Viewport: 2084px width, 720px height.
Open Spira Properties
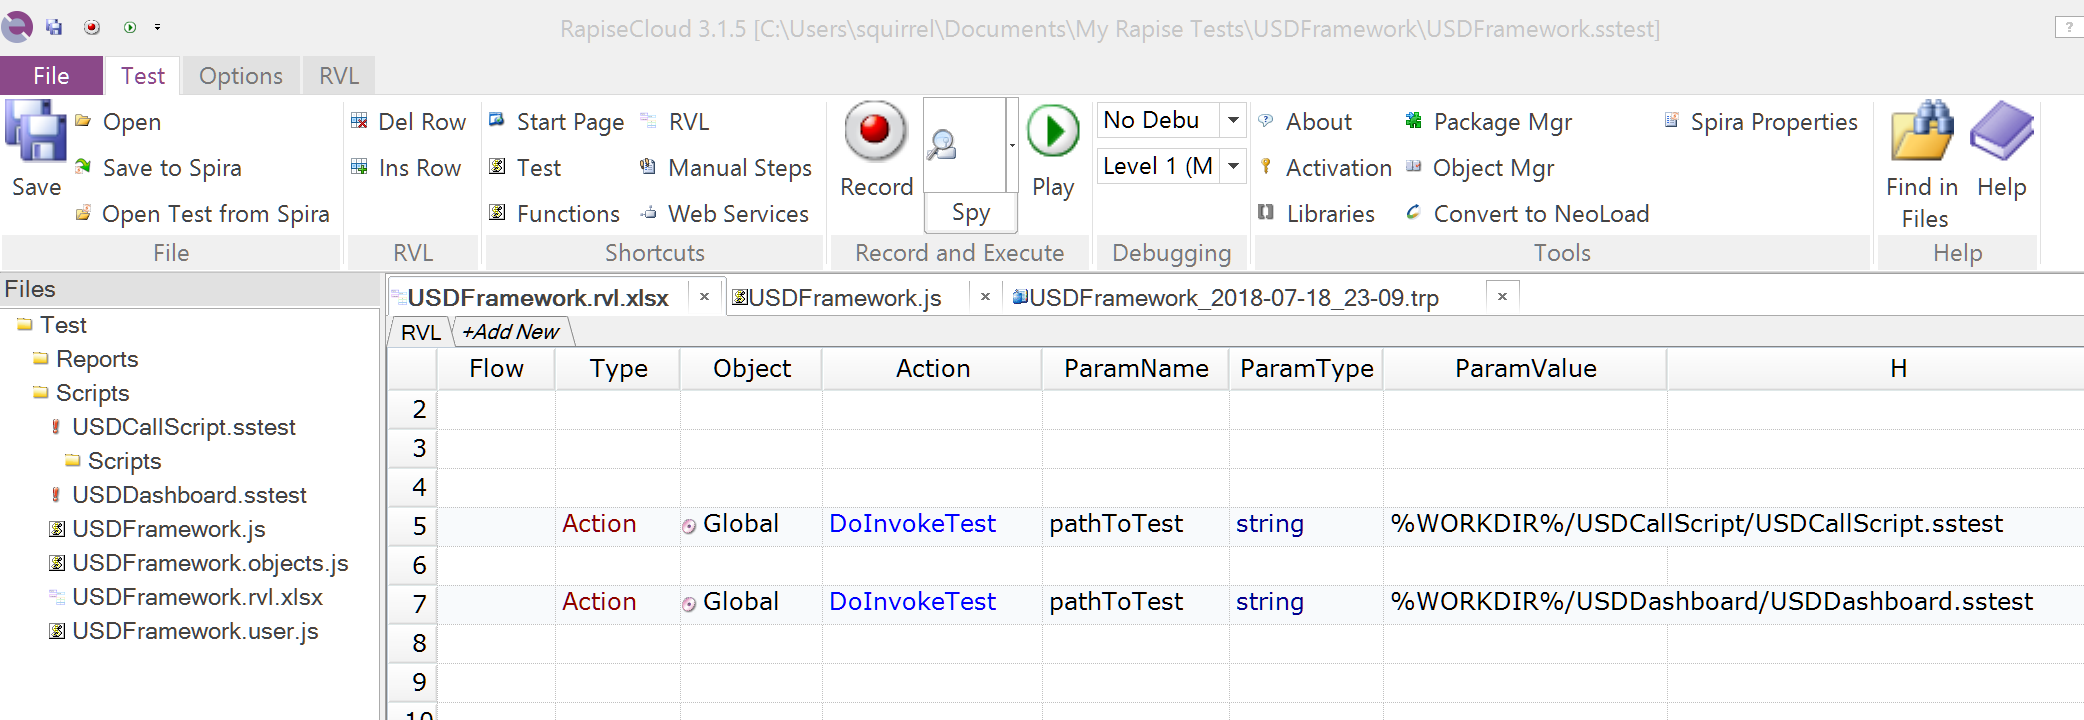[x=1773, y=122]
